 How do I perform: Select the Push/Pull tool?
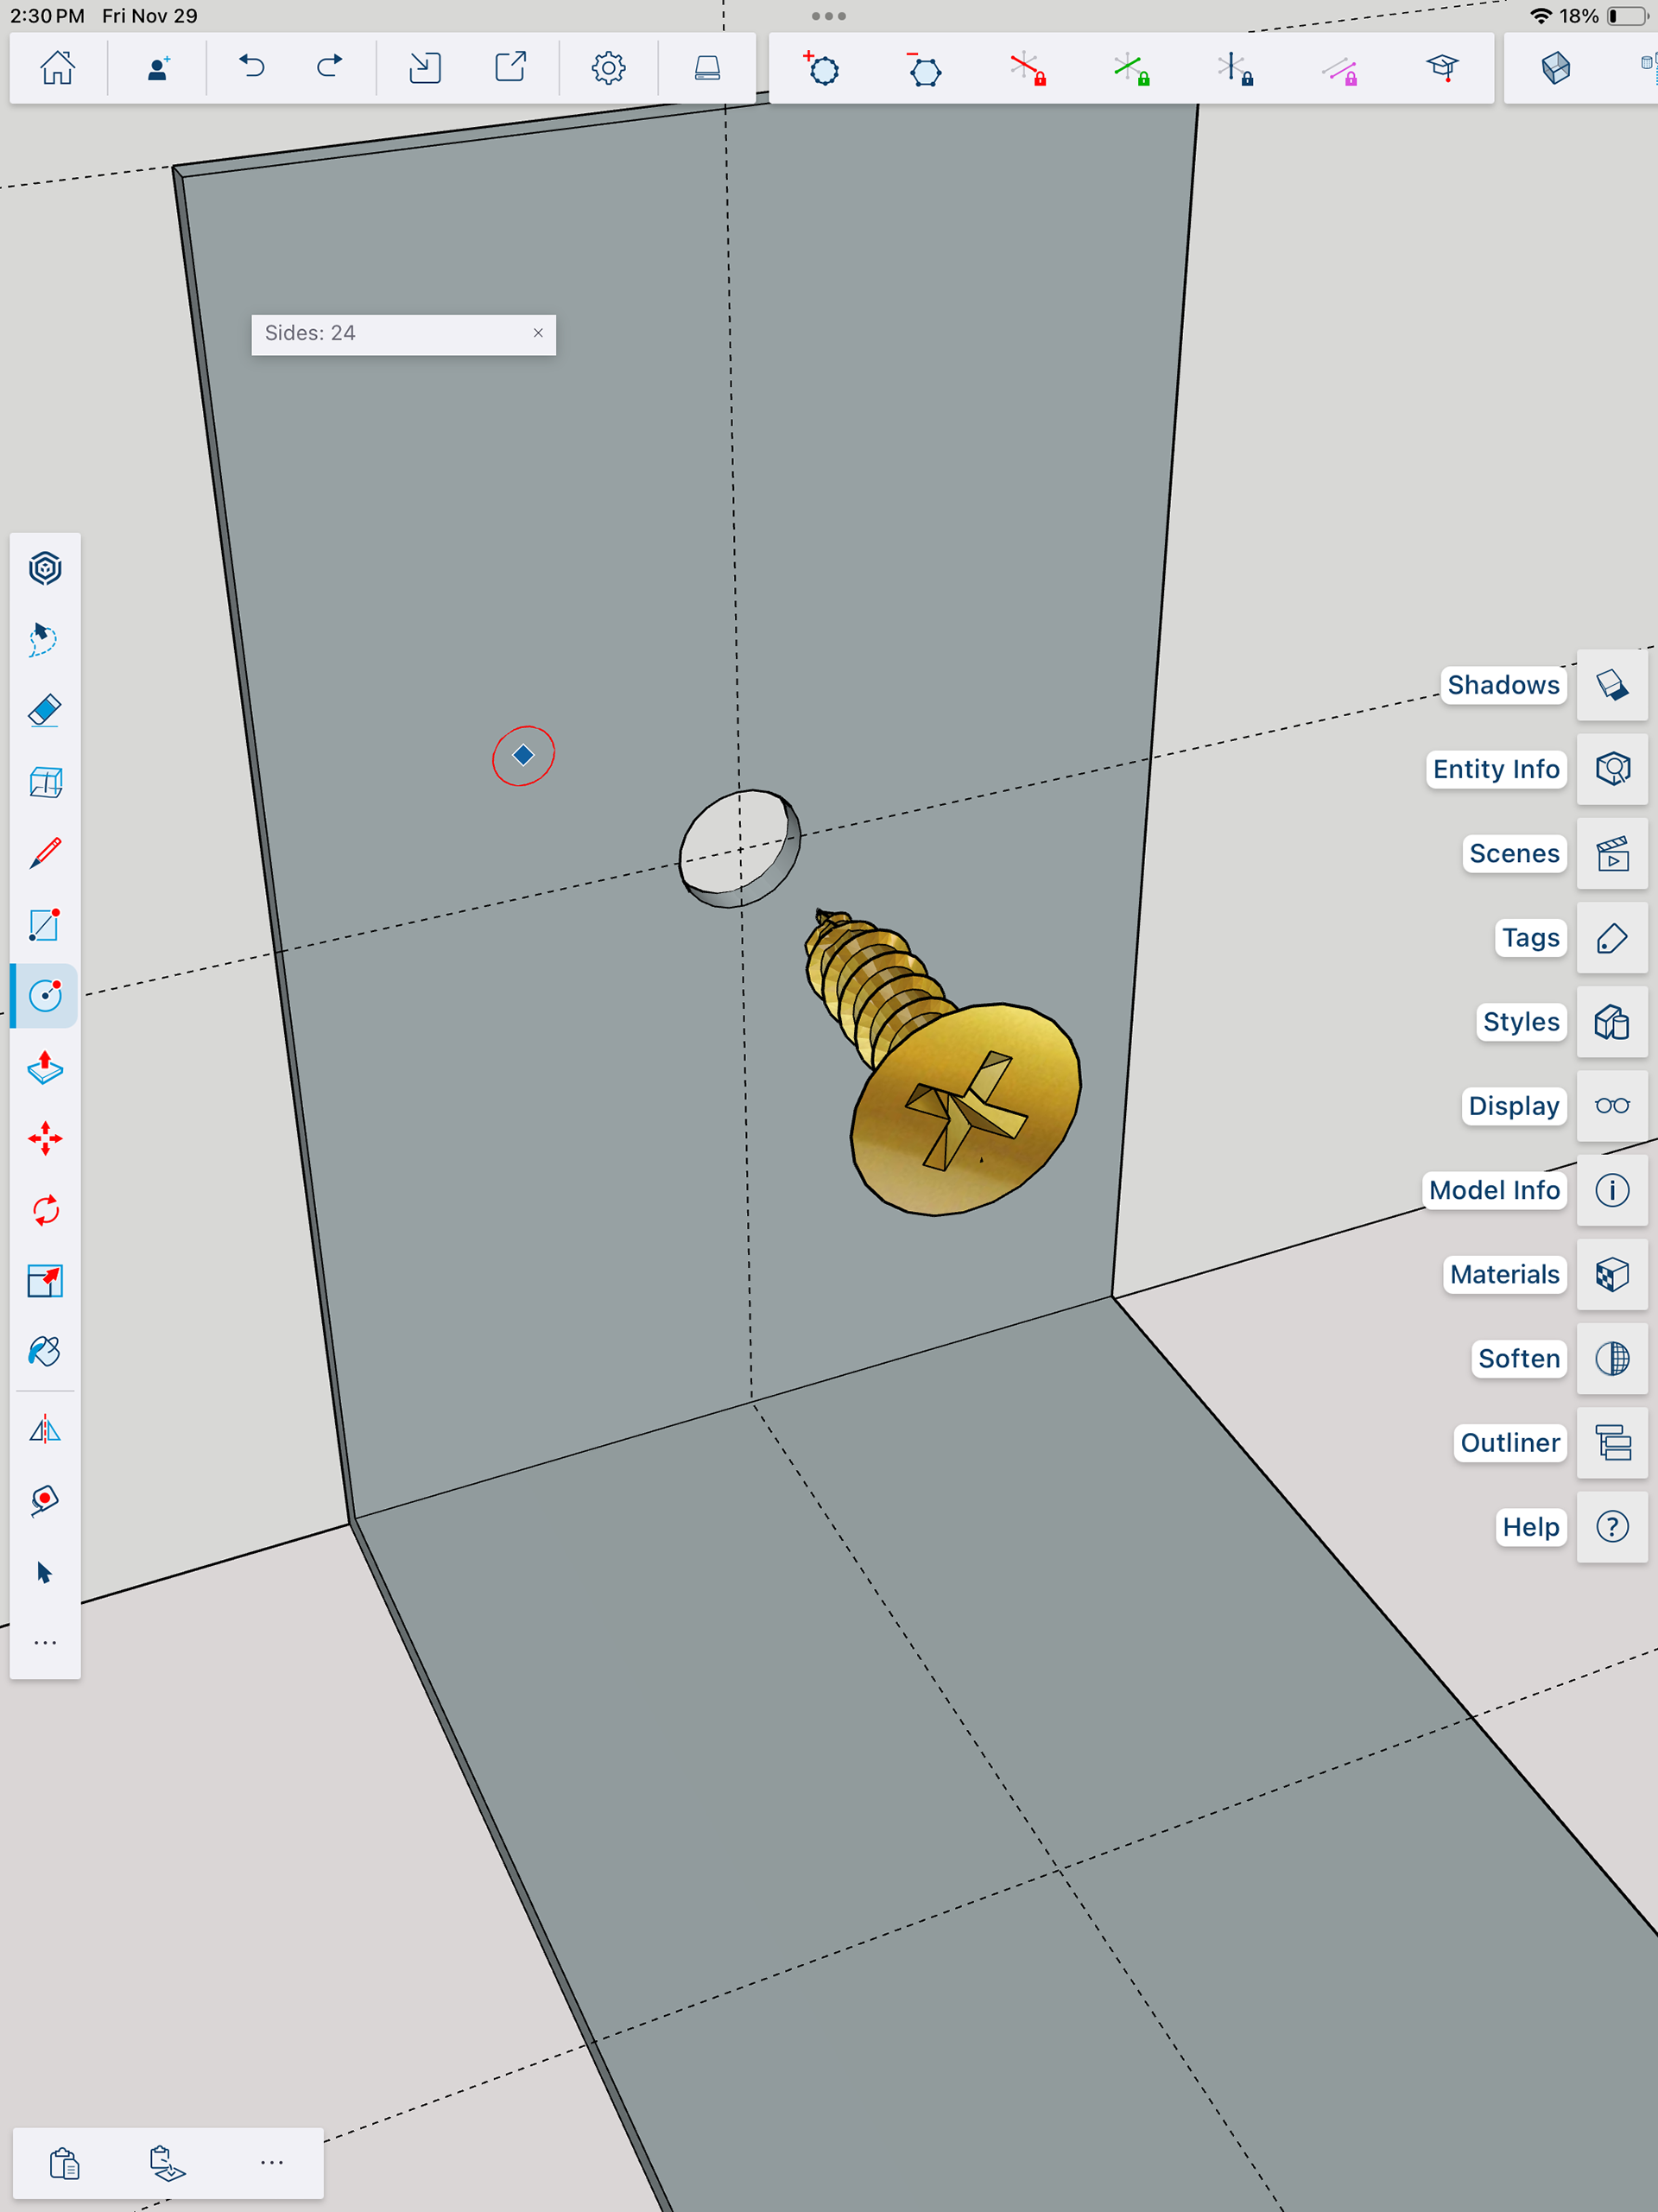click(45, 1068)
